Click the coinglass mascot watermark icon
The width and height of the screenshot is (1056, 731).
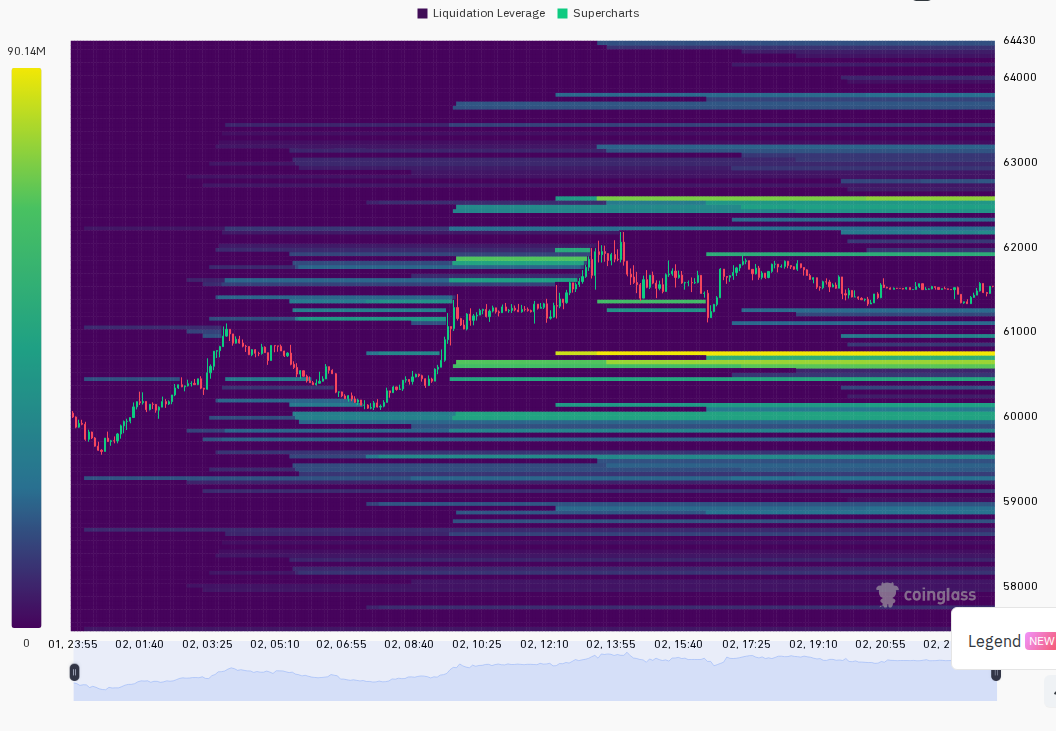tap(888, 595)
